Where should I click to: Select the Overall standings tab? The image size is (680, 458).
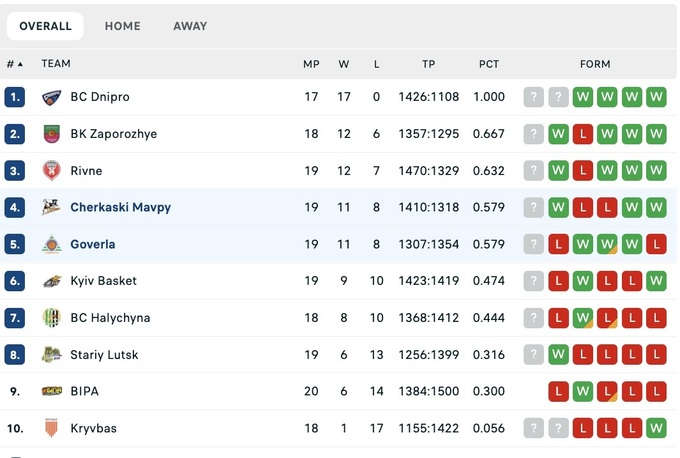[x=46, y=26]
